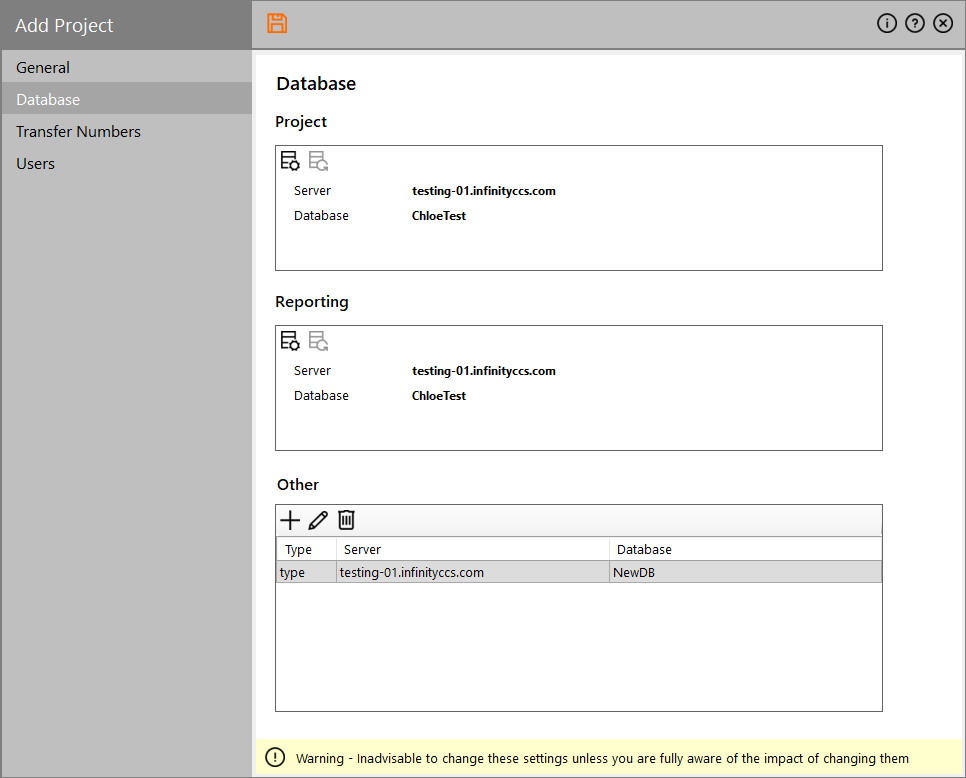Click Reporting database value ChloeTest
This screenshot has width=966, height=778.
point(439,395)
